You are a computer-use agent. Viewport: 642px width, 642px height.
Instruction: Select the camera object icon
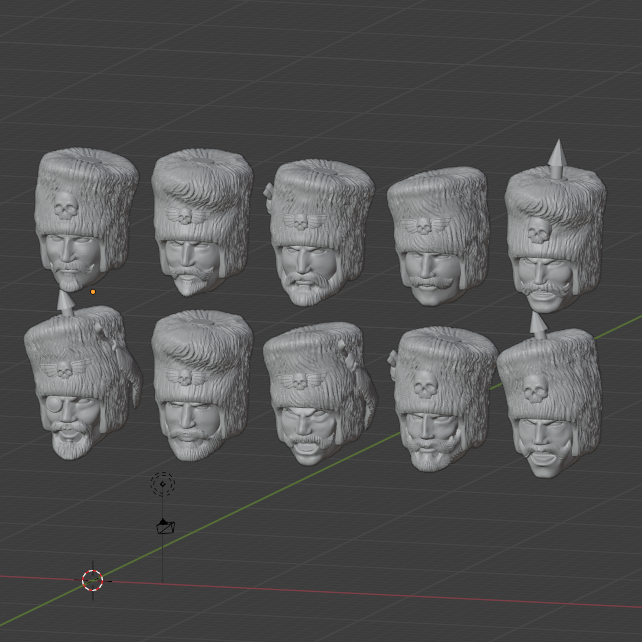pyautogui.click(x=165, y=526)
